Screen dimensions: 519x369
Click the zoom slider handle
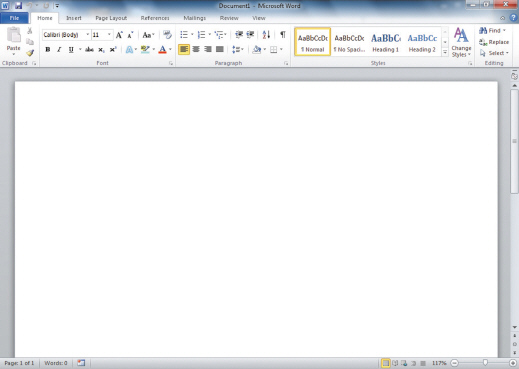coord(485,363)
